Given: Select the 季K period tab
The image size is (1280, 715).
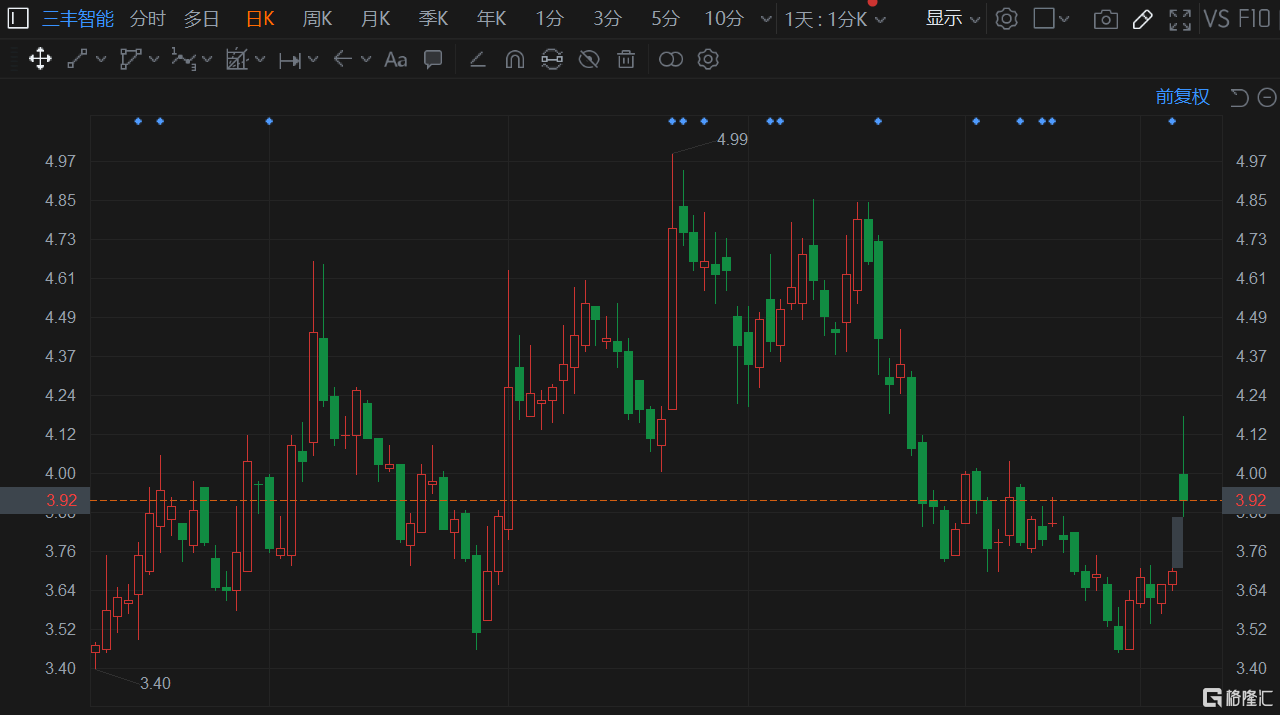Looking at the screenshot, I should tap(433, 18).
